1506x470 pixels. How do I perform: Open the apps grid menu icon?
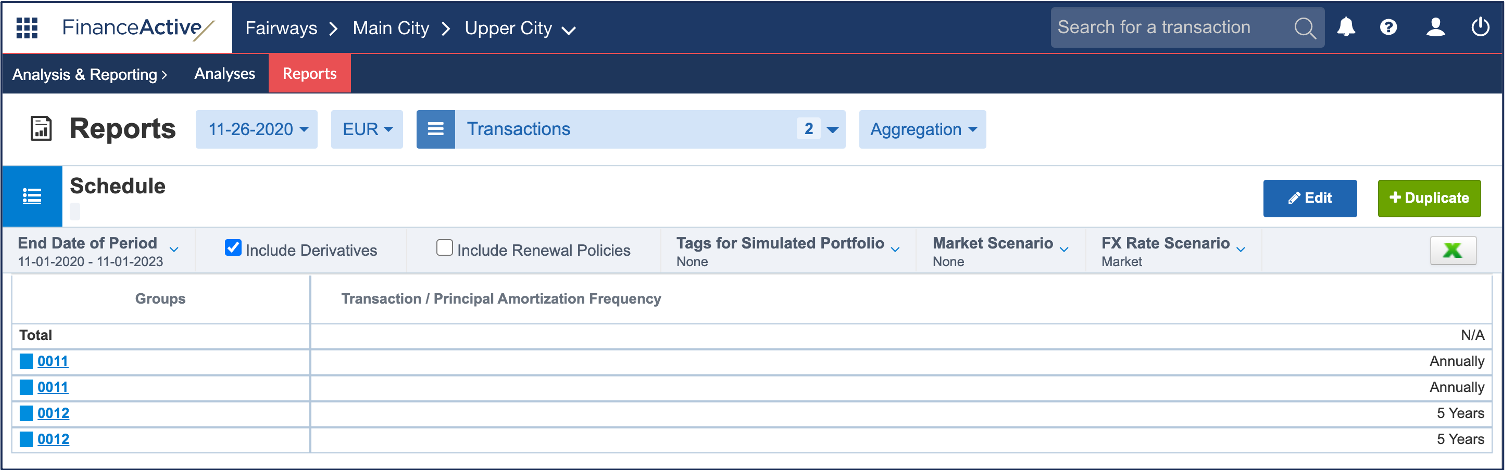[27, 28]
